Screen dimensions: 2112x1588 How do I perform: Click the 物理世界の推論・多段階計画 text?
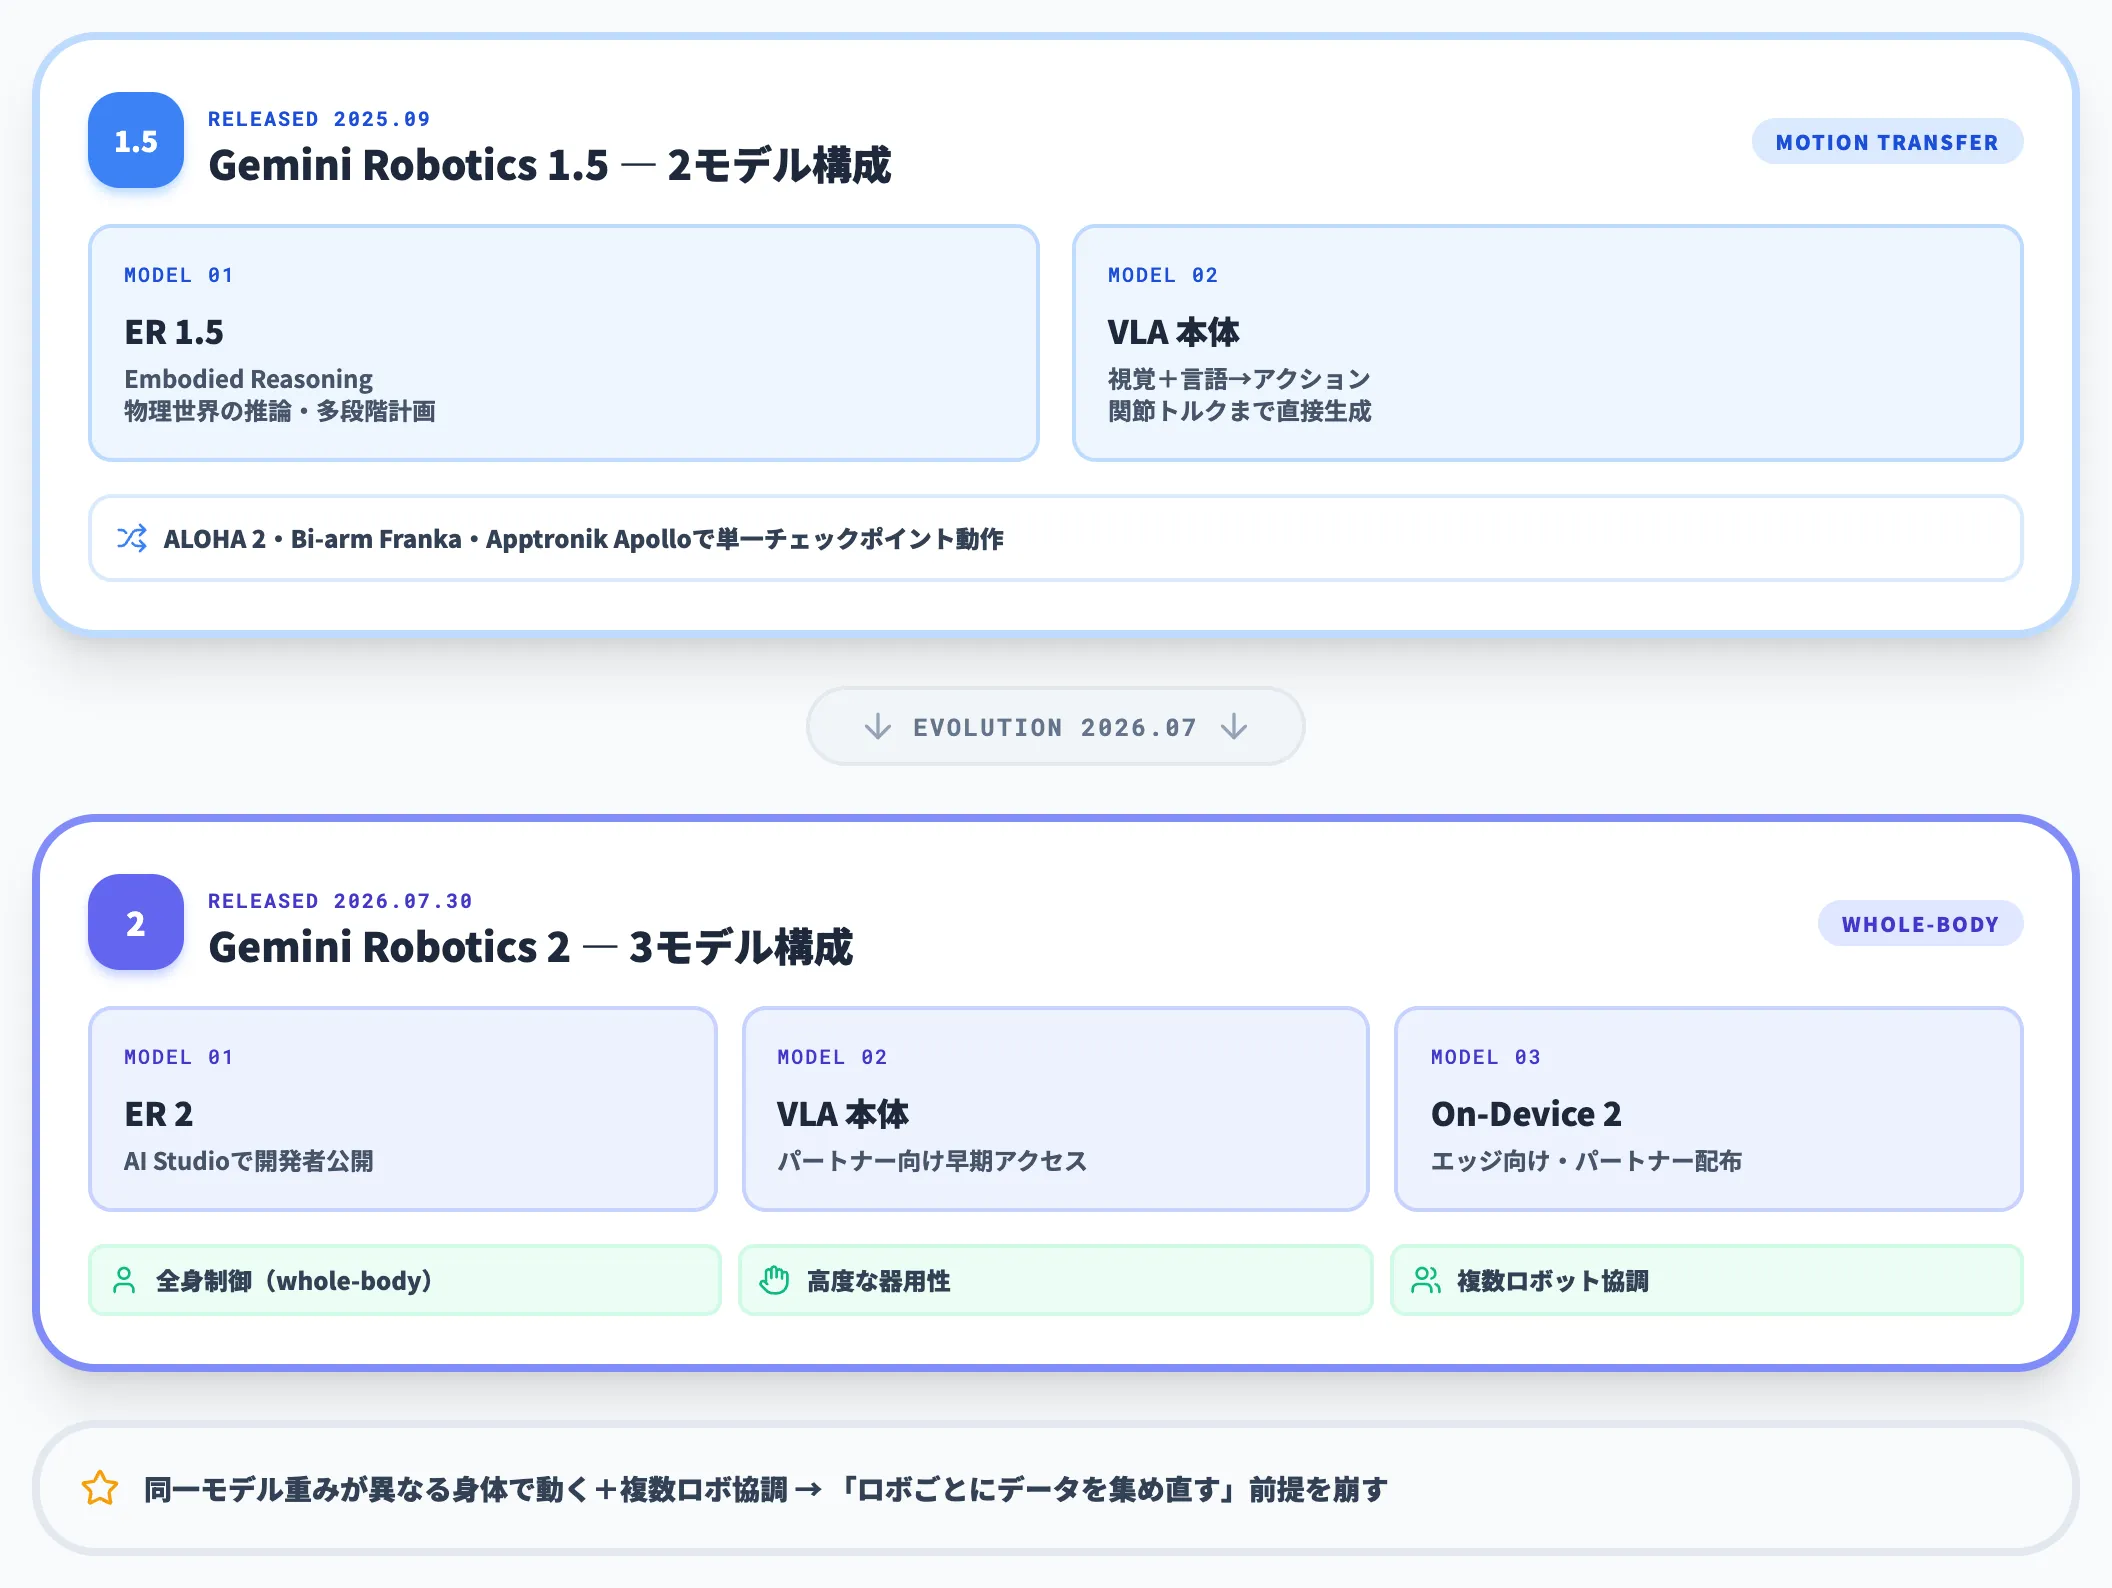click(280, 411)
